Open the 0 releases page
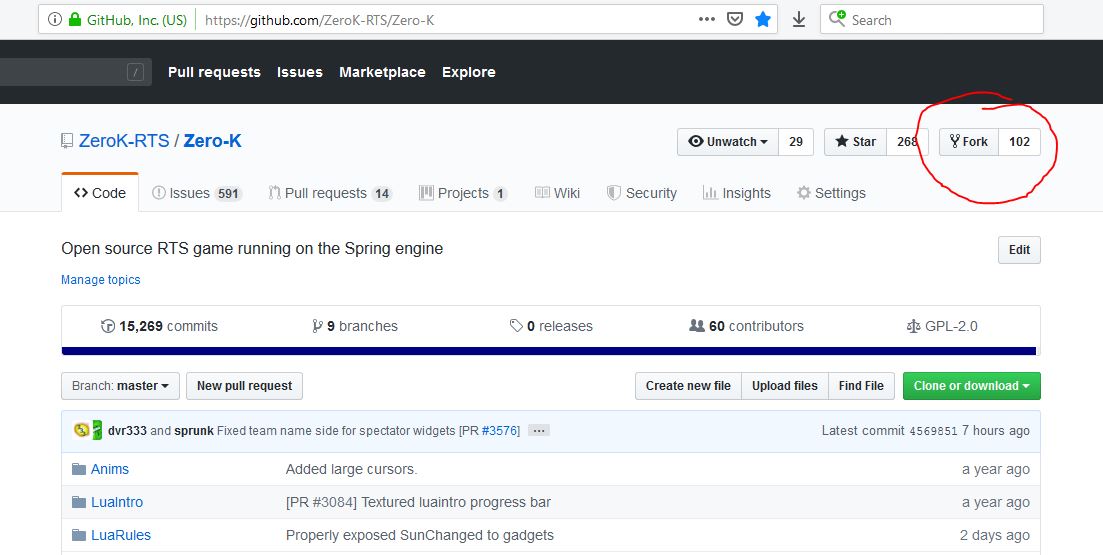 pyautogui.click(x=552, y=326)
